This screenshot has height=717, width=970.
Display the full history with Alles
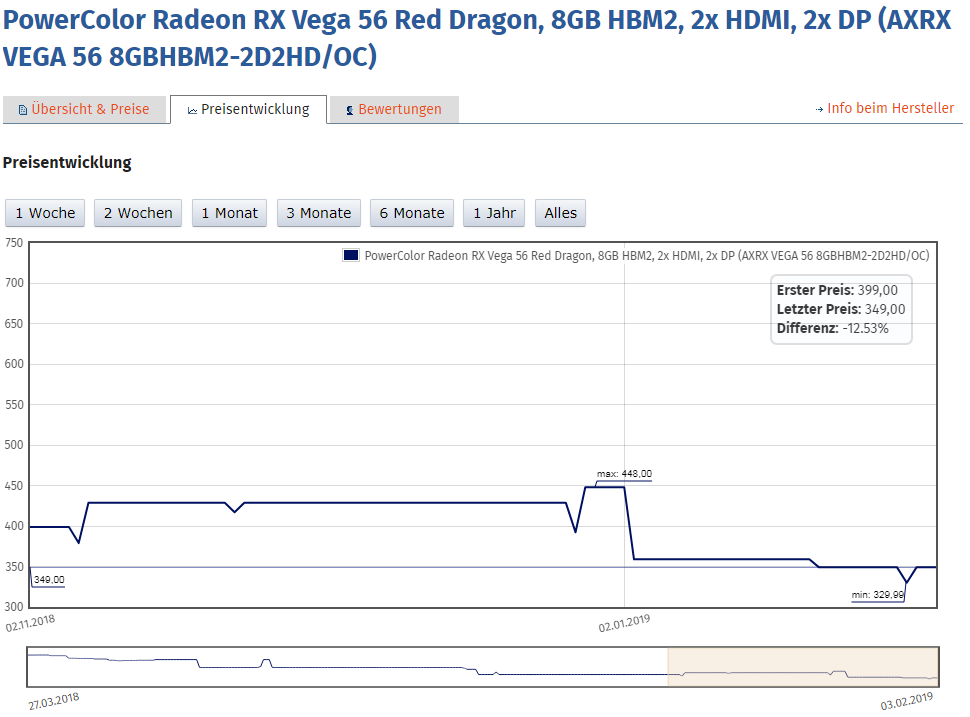(x=560, y=213)
